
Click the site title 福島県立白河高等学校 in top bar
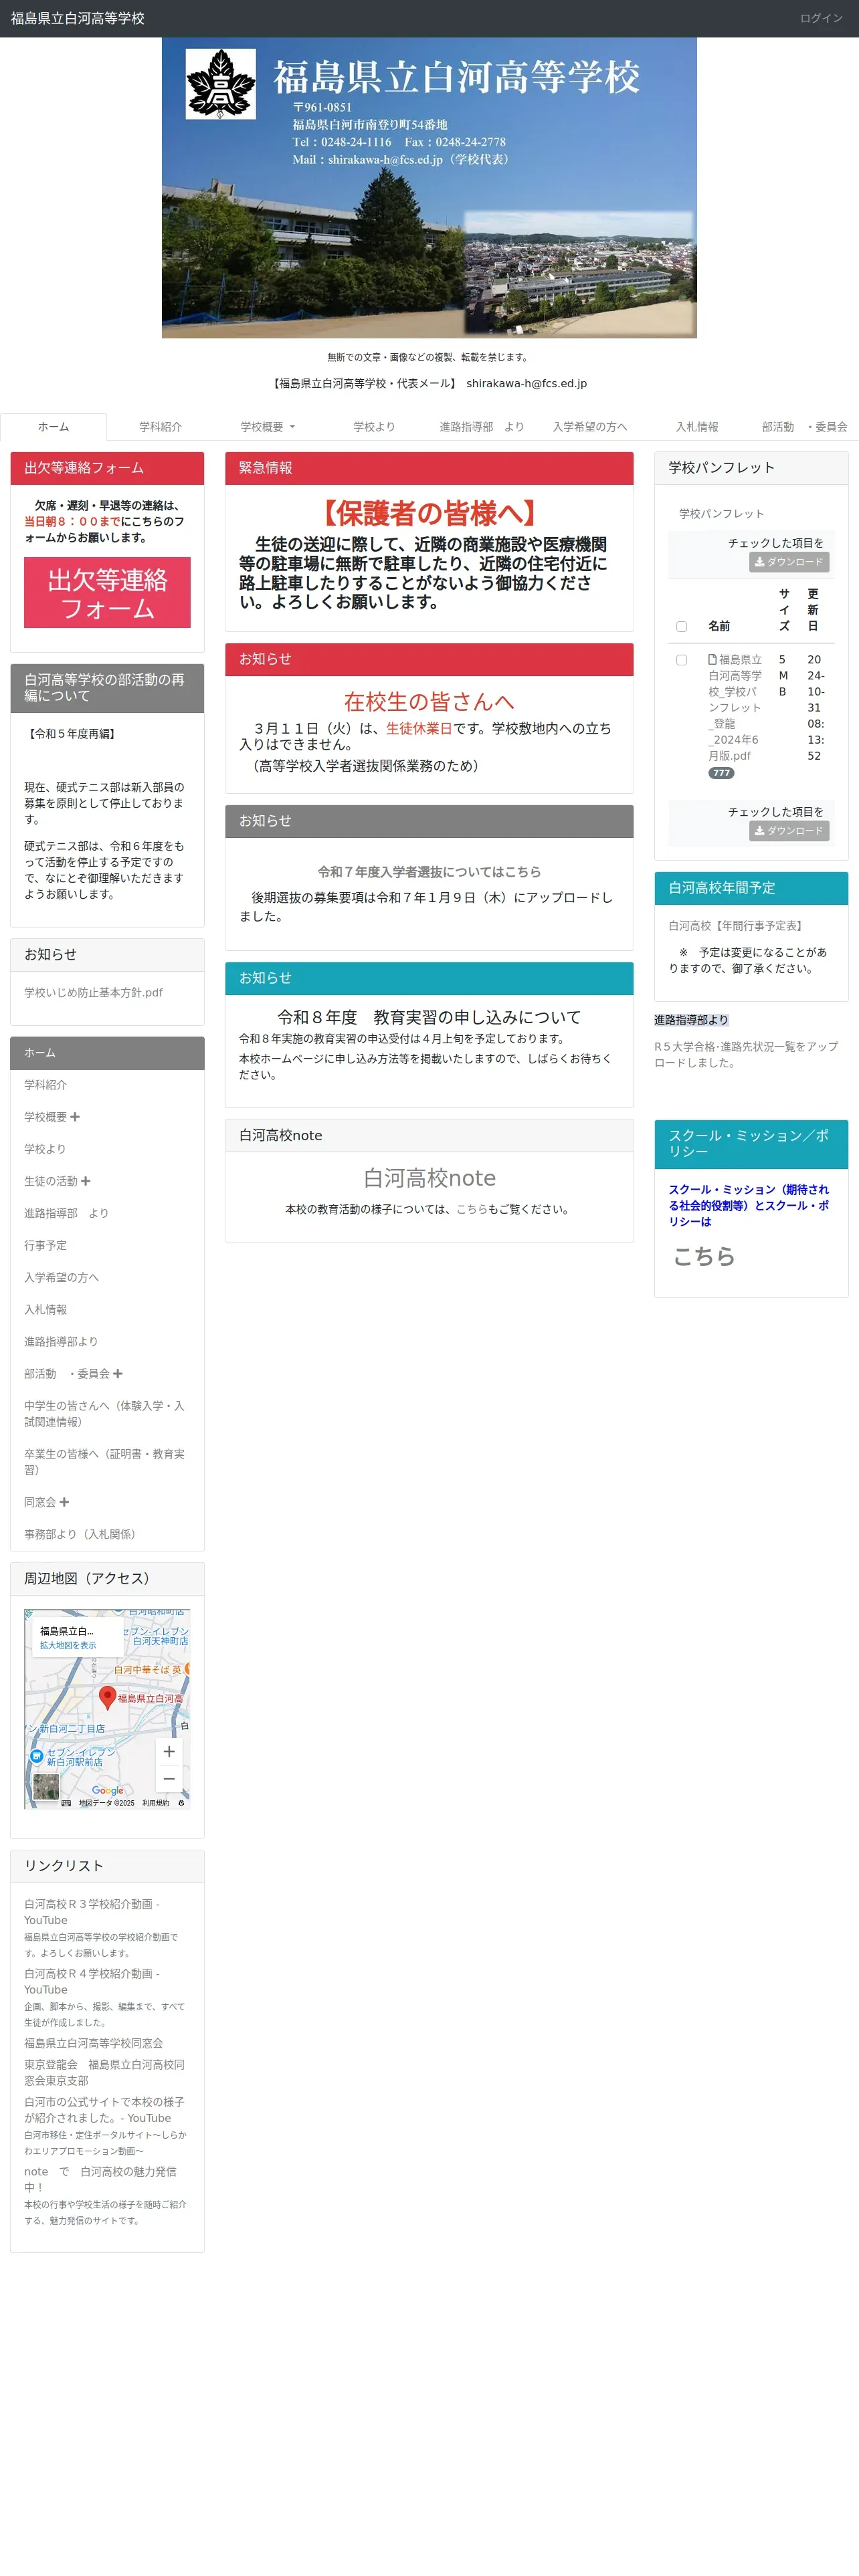(78, 18)
